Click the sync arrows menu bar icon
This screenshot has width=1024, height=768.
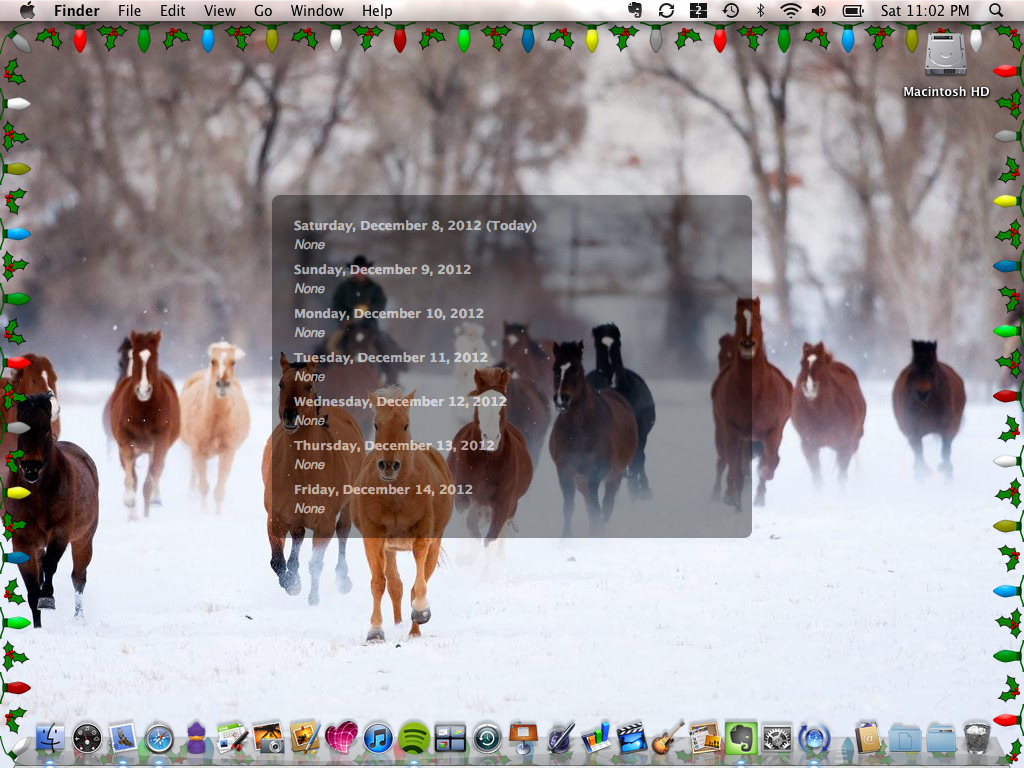(666, 10)
